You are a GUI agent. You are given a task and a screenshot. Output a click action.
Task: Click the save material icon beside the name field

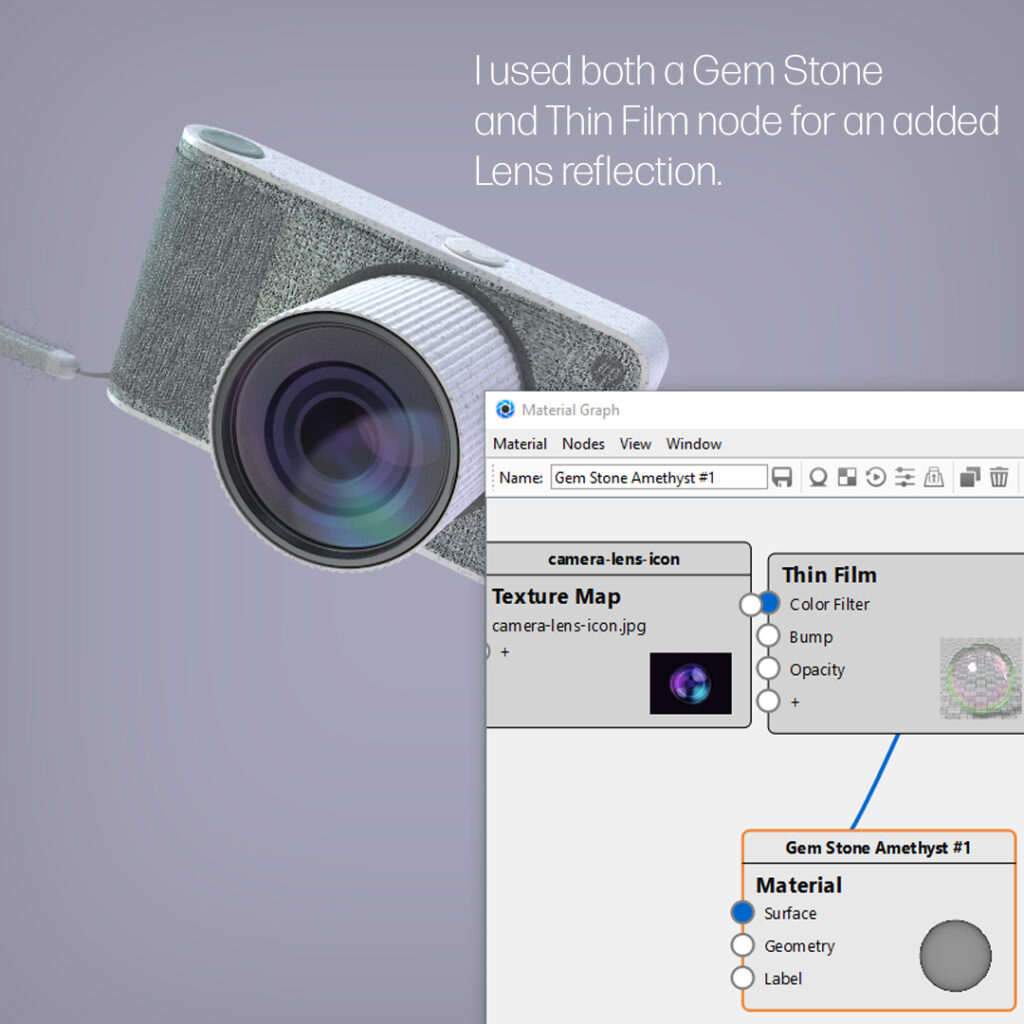coord(782,478)
